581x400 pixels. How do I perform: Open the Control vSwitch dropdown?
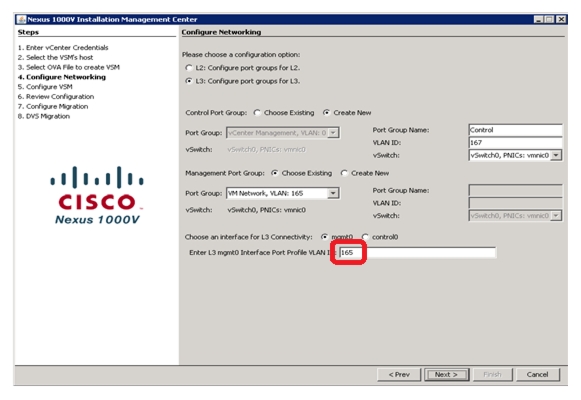pyautogui.click(x=556, y=155)
